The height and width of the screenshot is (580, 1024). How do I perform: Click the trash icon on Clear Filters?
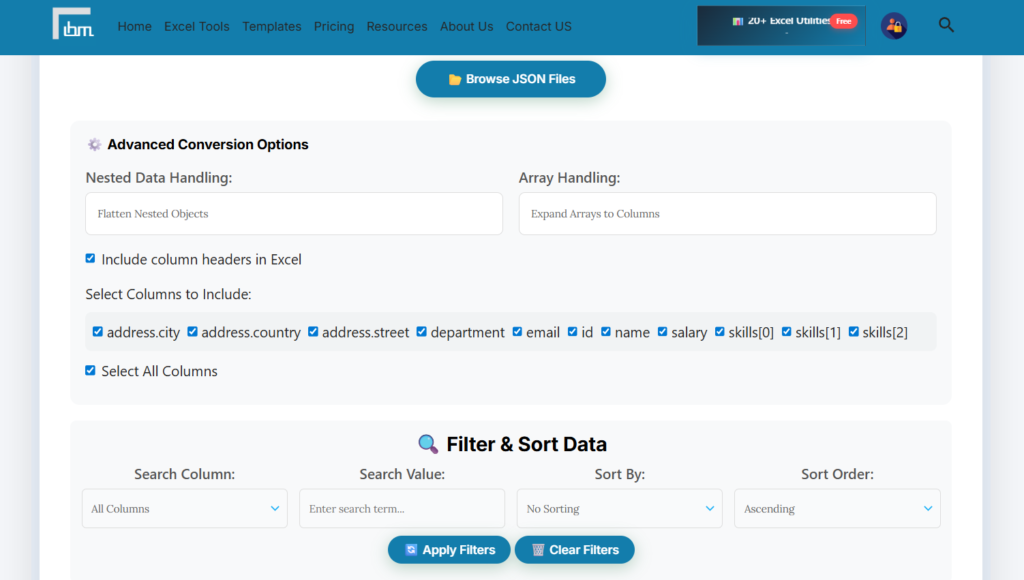click(535, 549)
